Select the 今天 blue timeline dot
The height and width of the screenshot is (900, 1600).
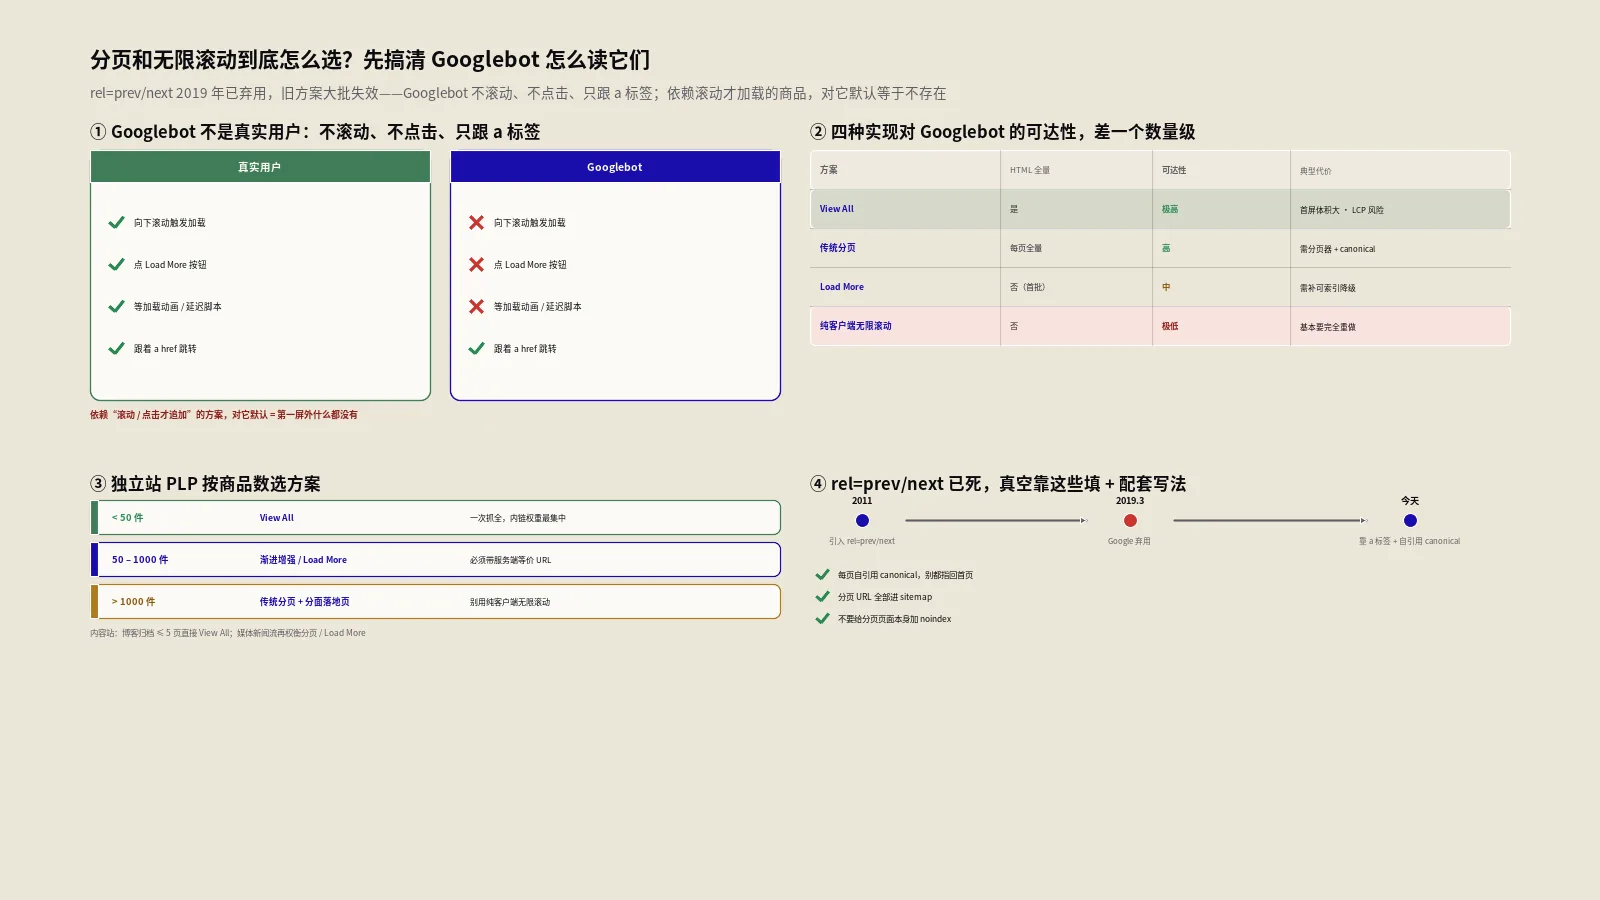tap(1410, 520)
